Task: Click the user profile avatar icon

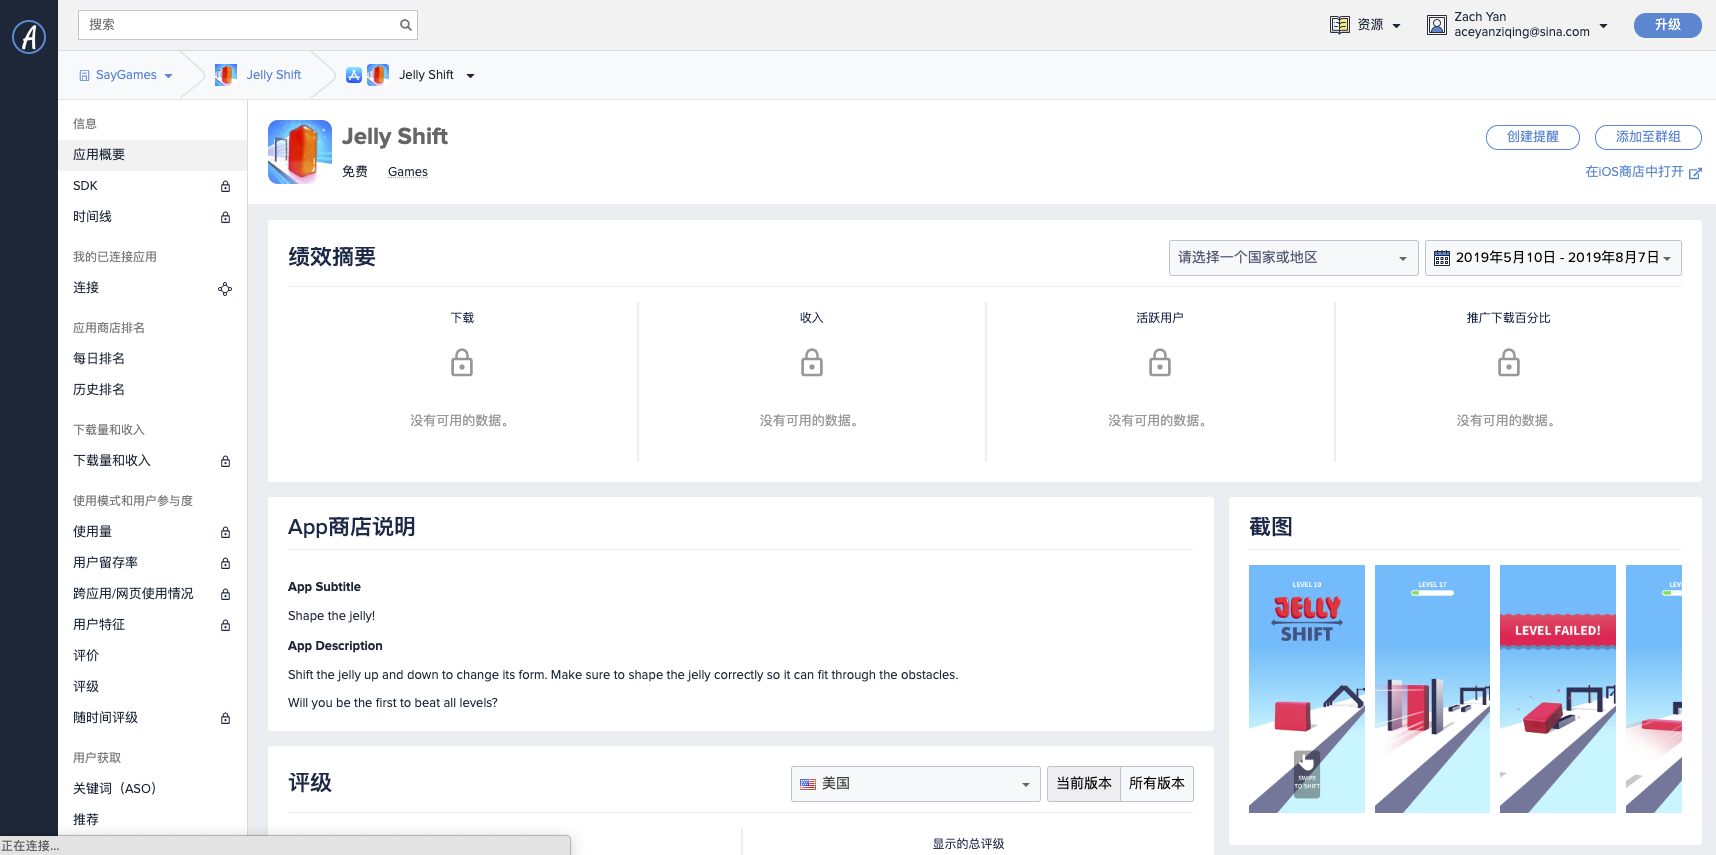Action: pos(1437,25)
